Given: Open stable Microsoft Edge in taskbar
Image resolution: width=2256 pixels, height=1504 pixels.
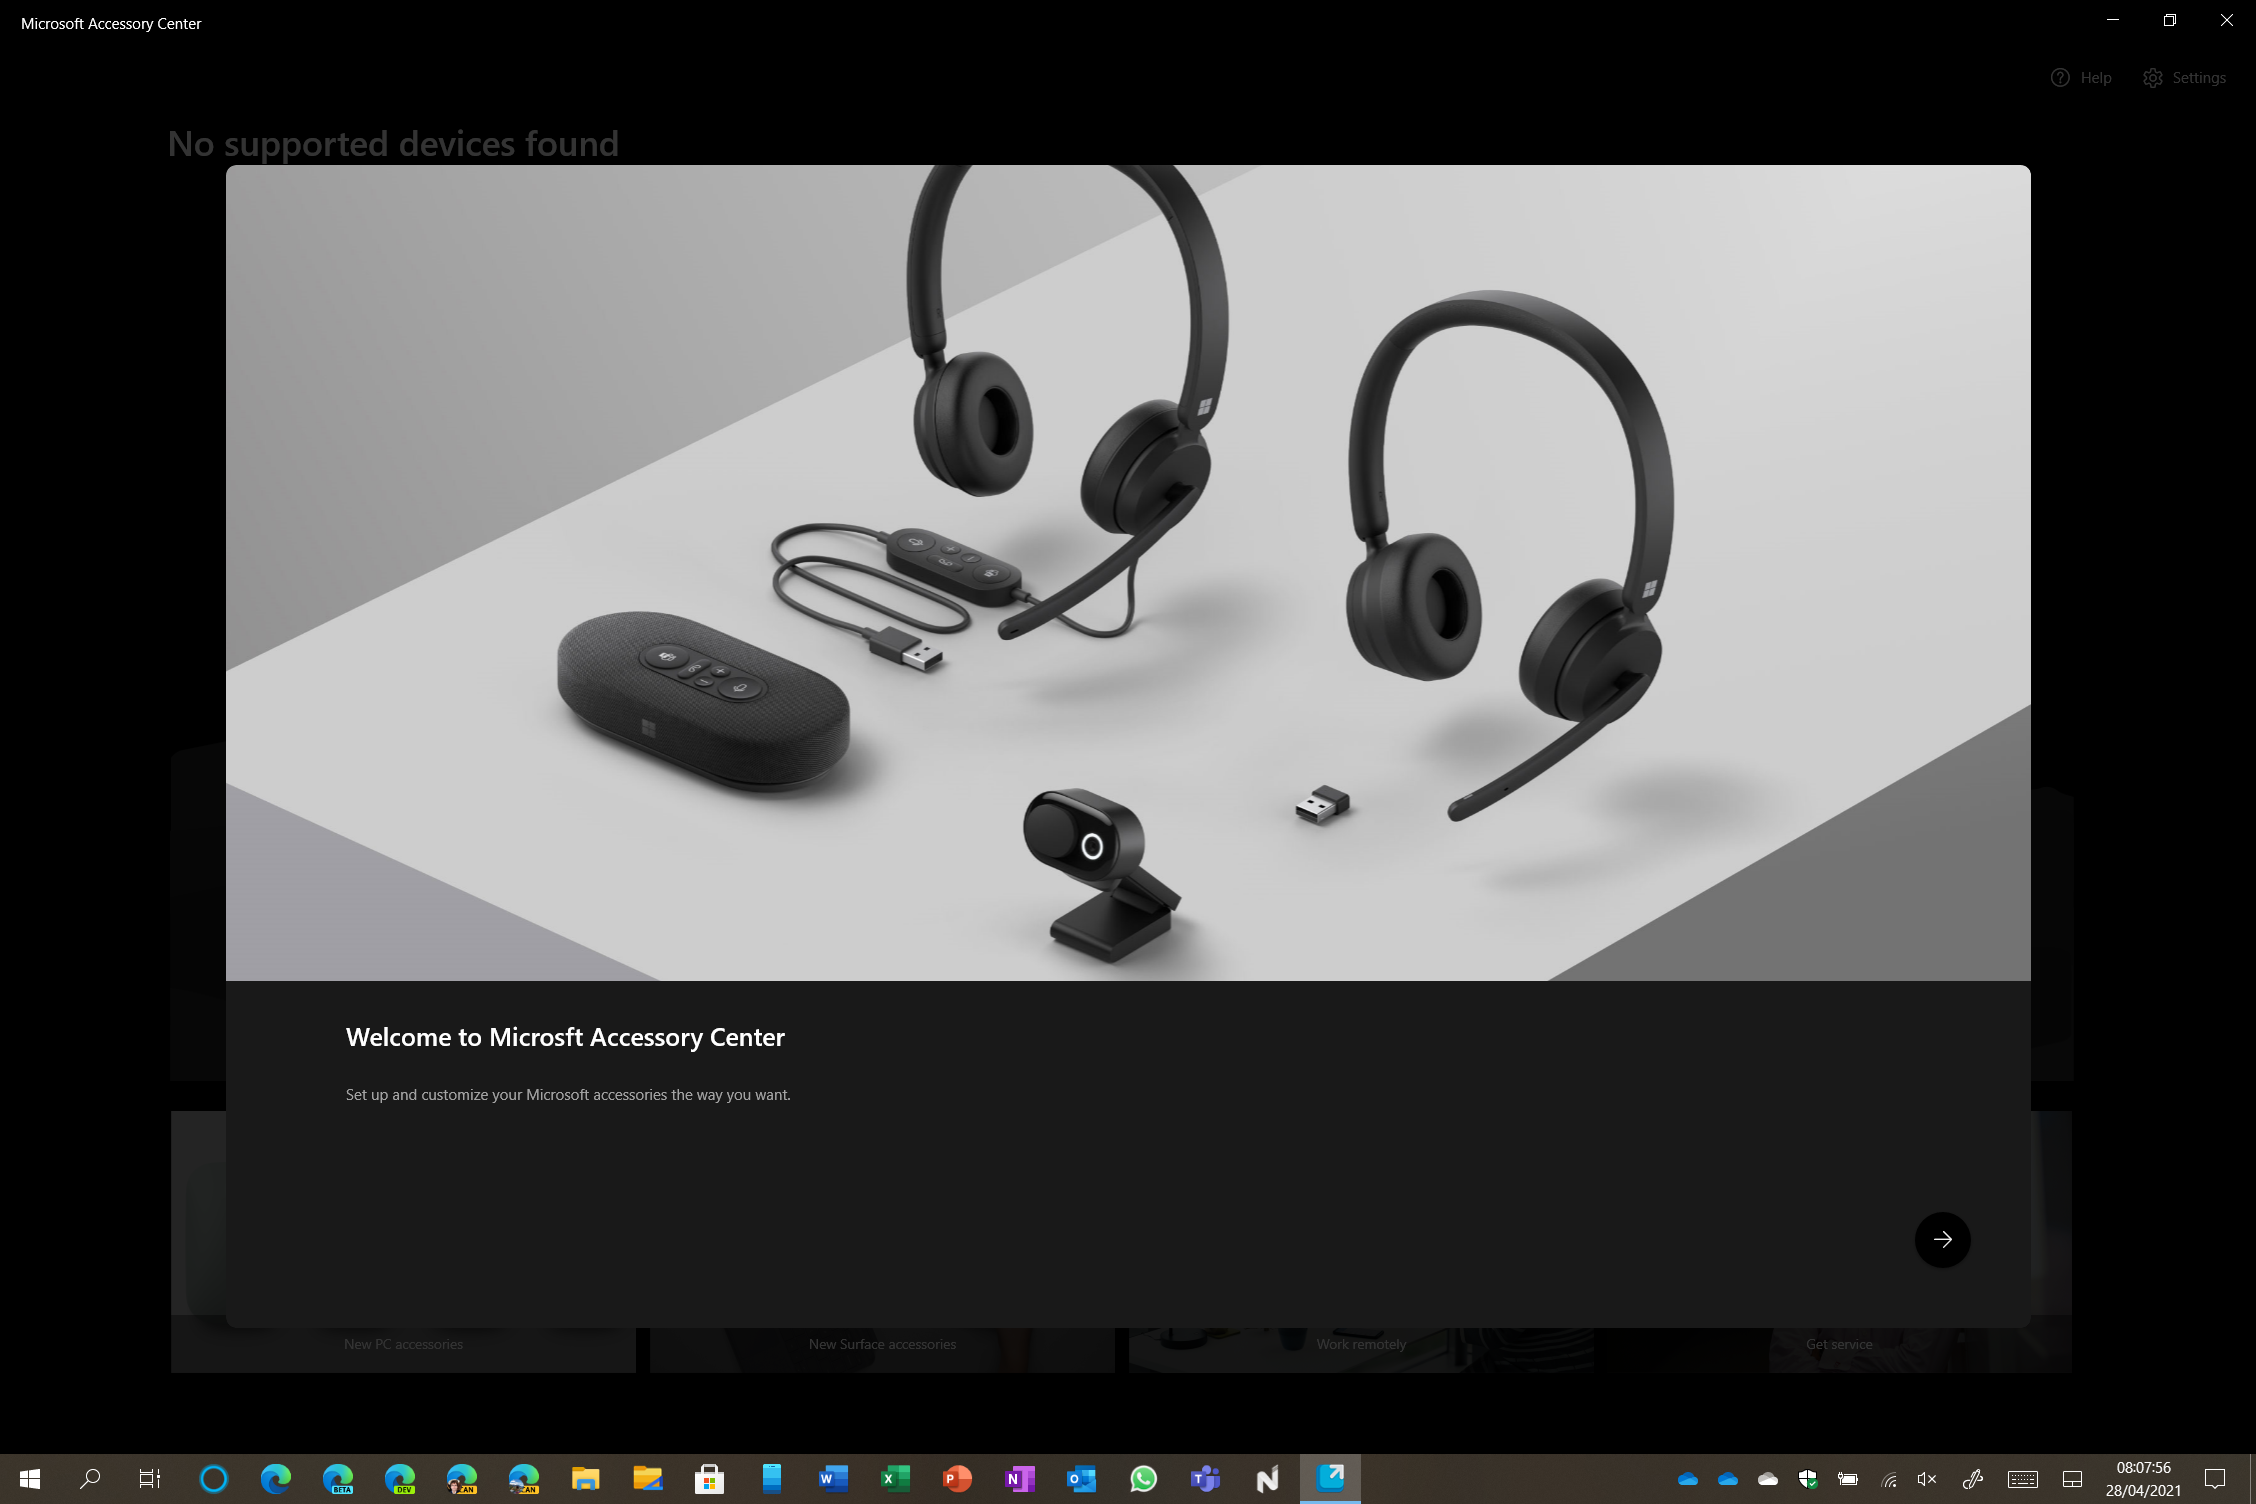Looking at the screenshot, I should coord(276,1478).
